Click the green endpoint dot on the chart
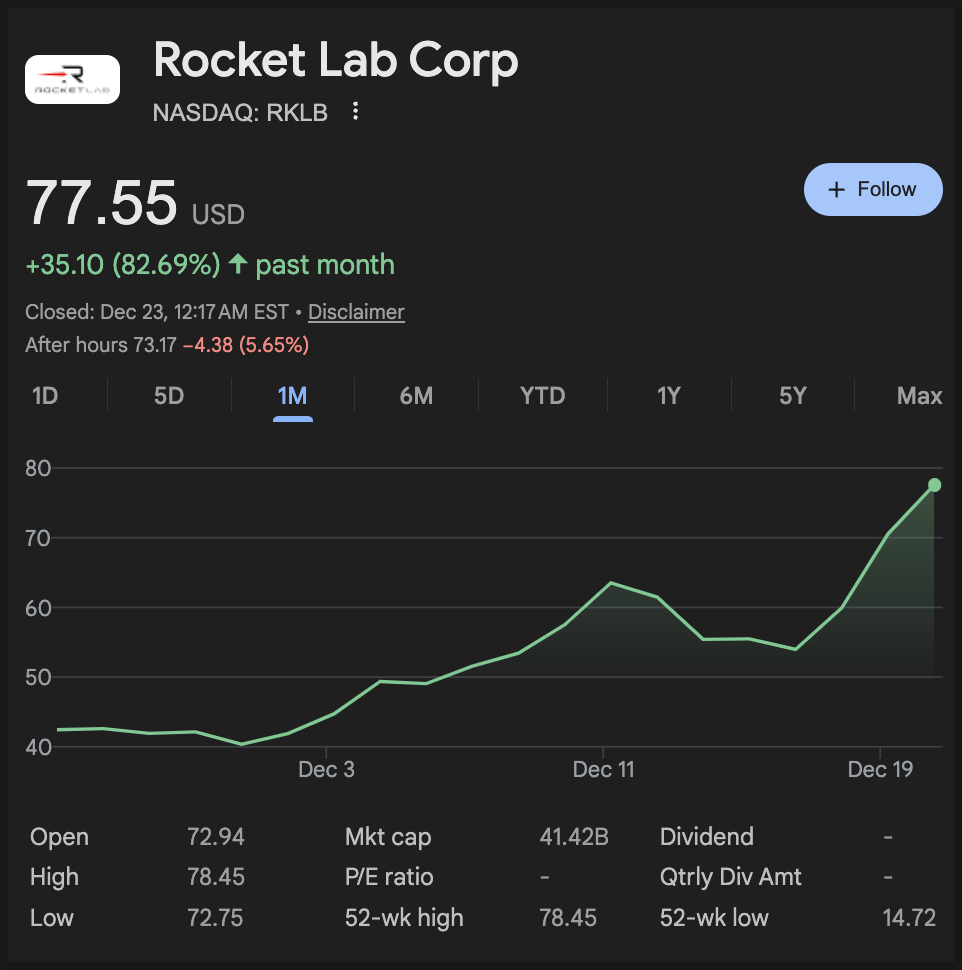Viewport: 962px width, 970px height. click(x=934, y=485)
